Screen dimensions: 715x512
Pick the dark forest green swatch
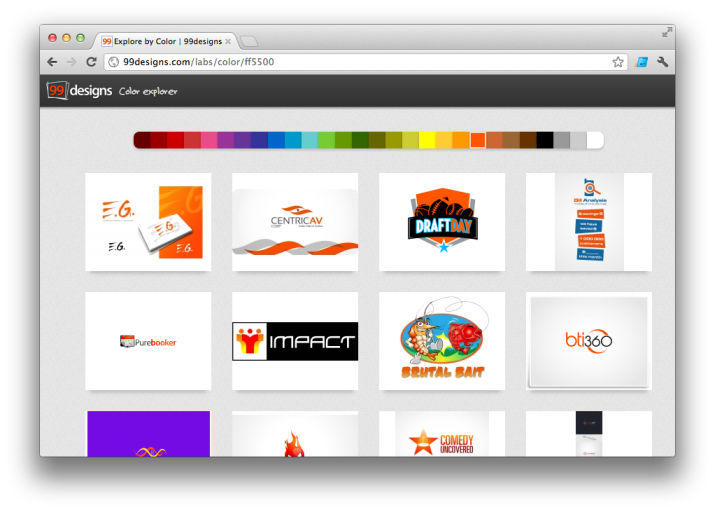360,140
